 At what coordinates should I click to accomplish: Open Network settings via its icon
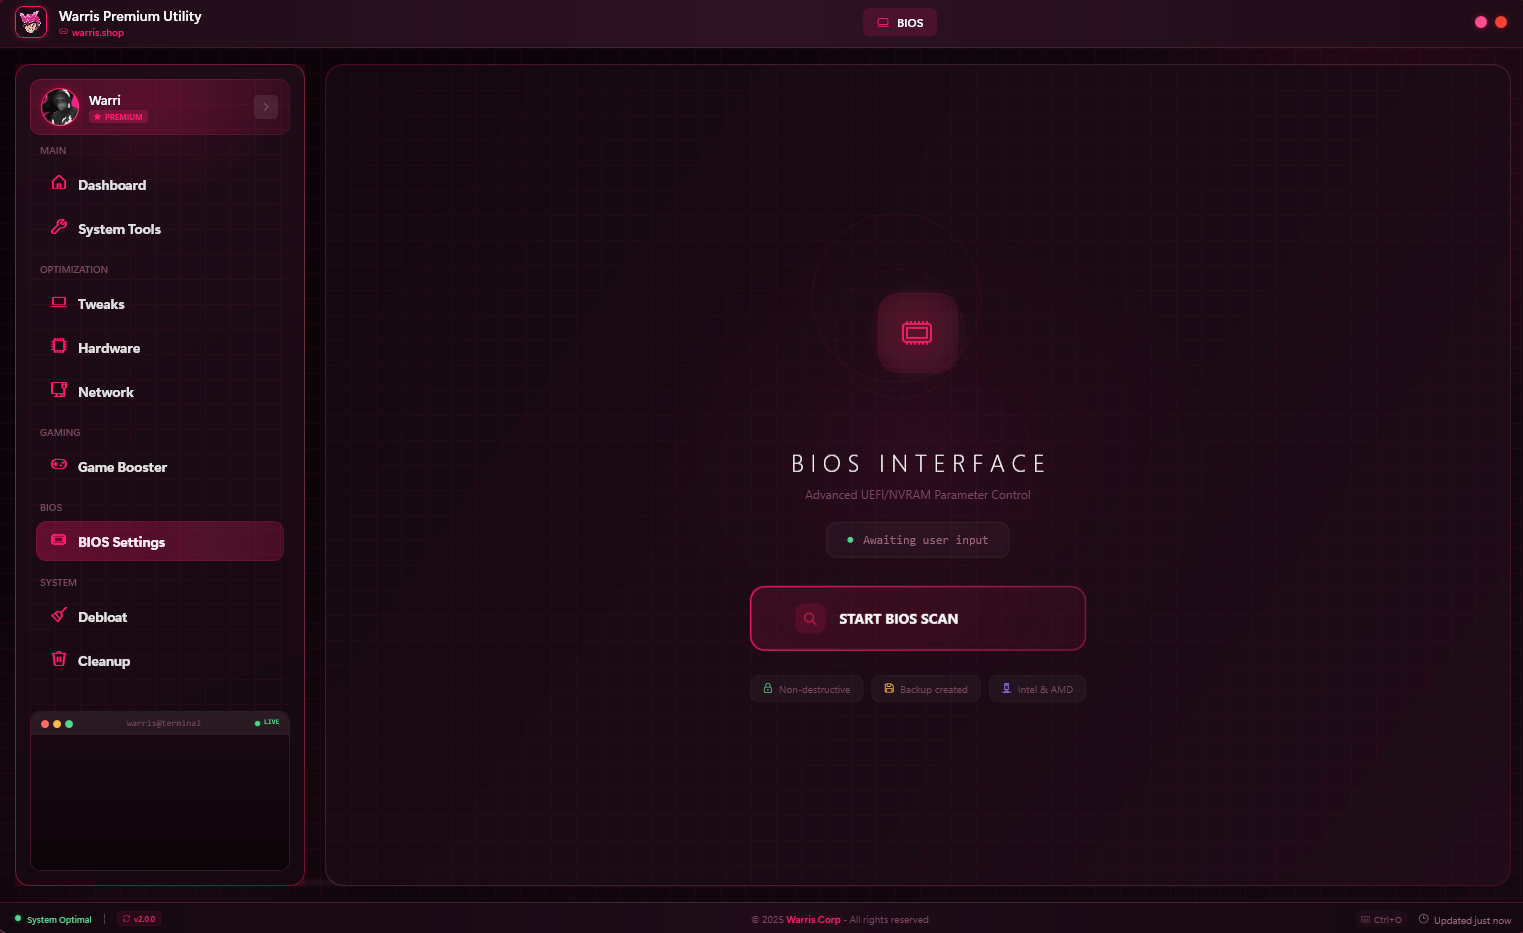point(59,391)
